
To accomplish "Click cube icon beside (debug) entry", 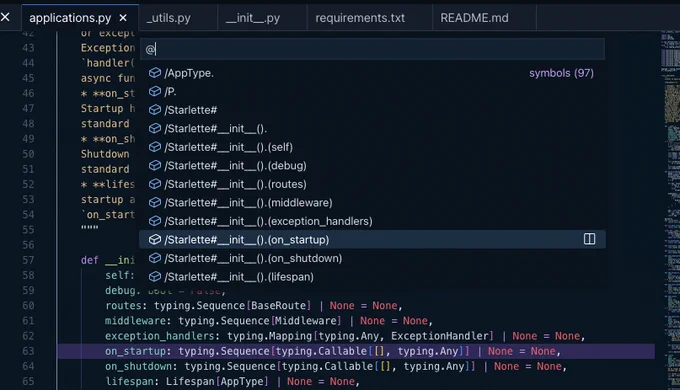I will coord(155,166).
